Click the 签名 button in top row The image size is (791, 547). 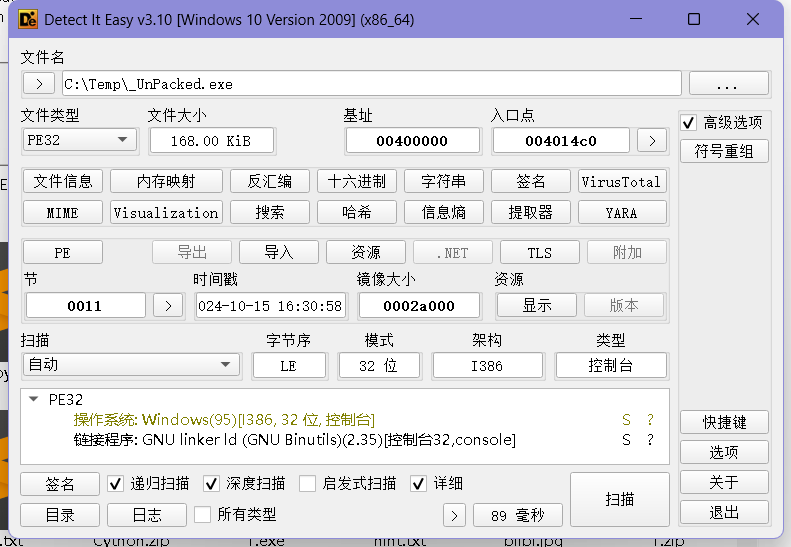pos(530,181)
